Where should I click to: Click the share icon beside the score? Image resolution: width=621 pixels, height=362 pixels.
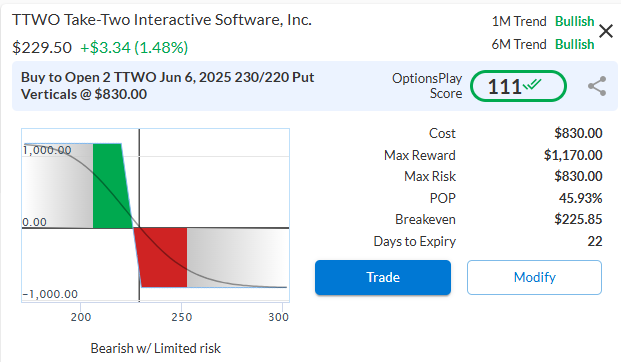[597, 86]
